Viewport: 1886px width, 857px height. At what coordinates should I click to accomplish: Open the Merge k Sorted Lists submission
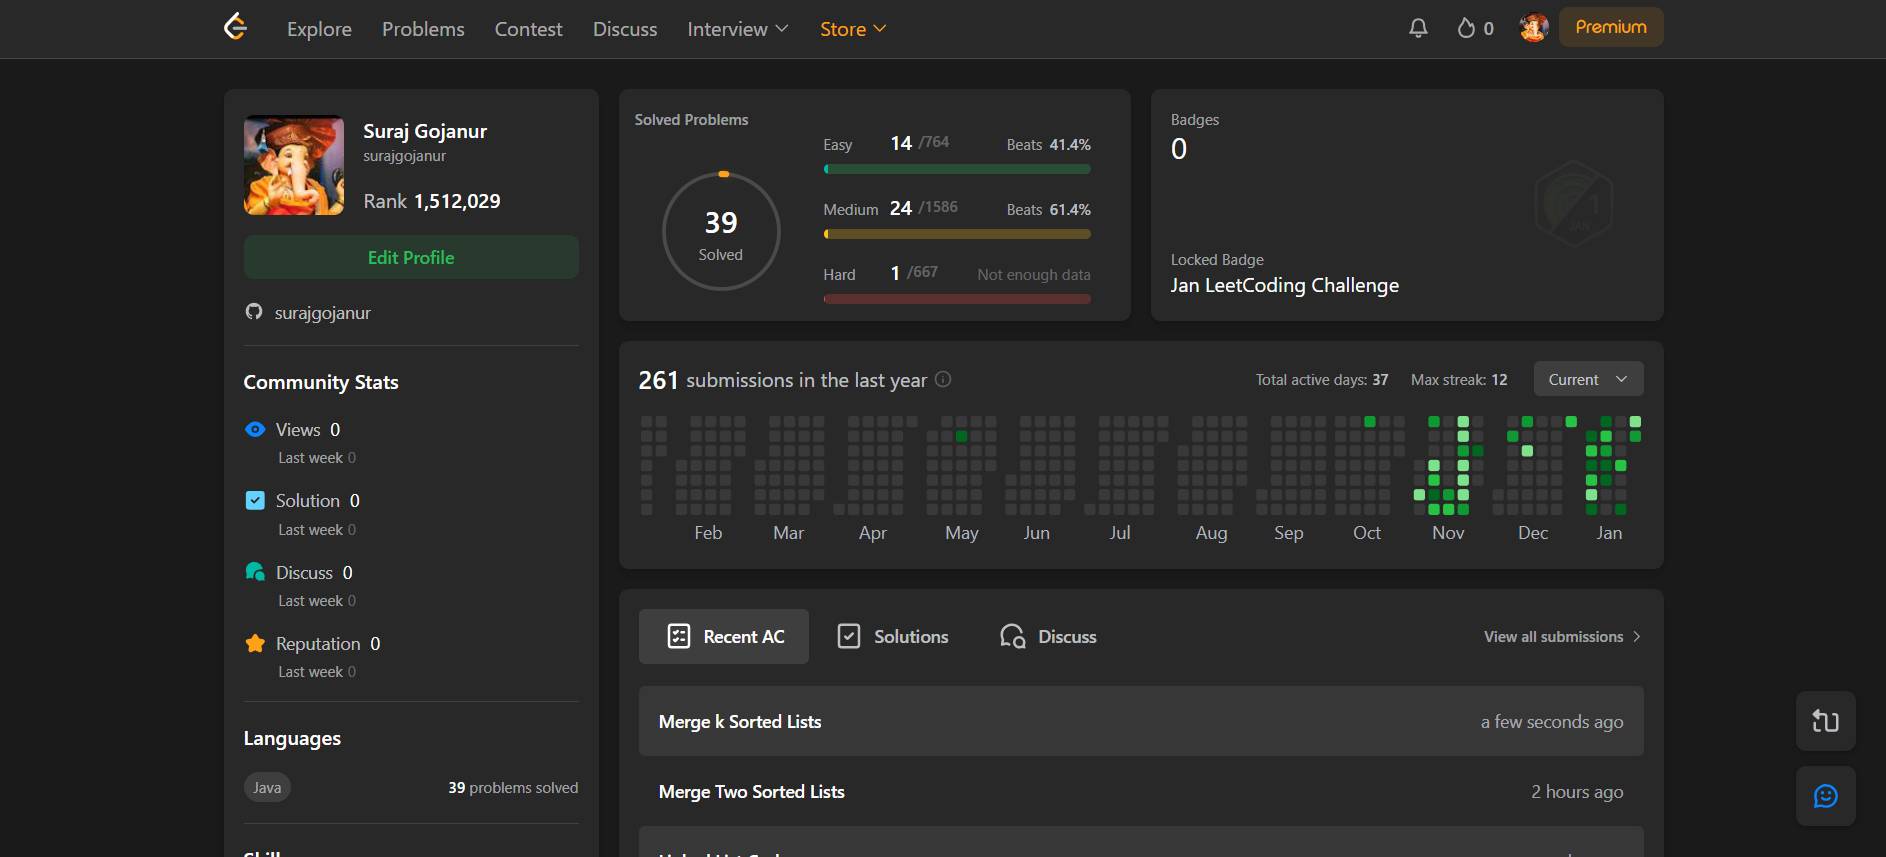[740, 722]
